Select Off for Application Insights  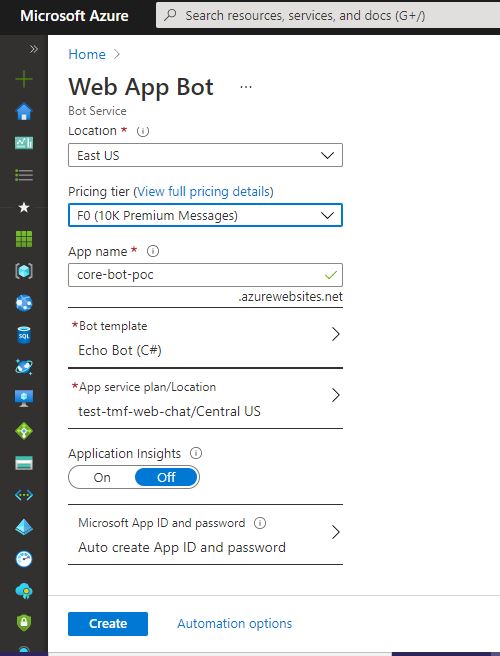click(166, 477)
